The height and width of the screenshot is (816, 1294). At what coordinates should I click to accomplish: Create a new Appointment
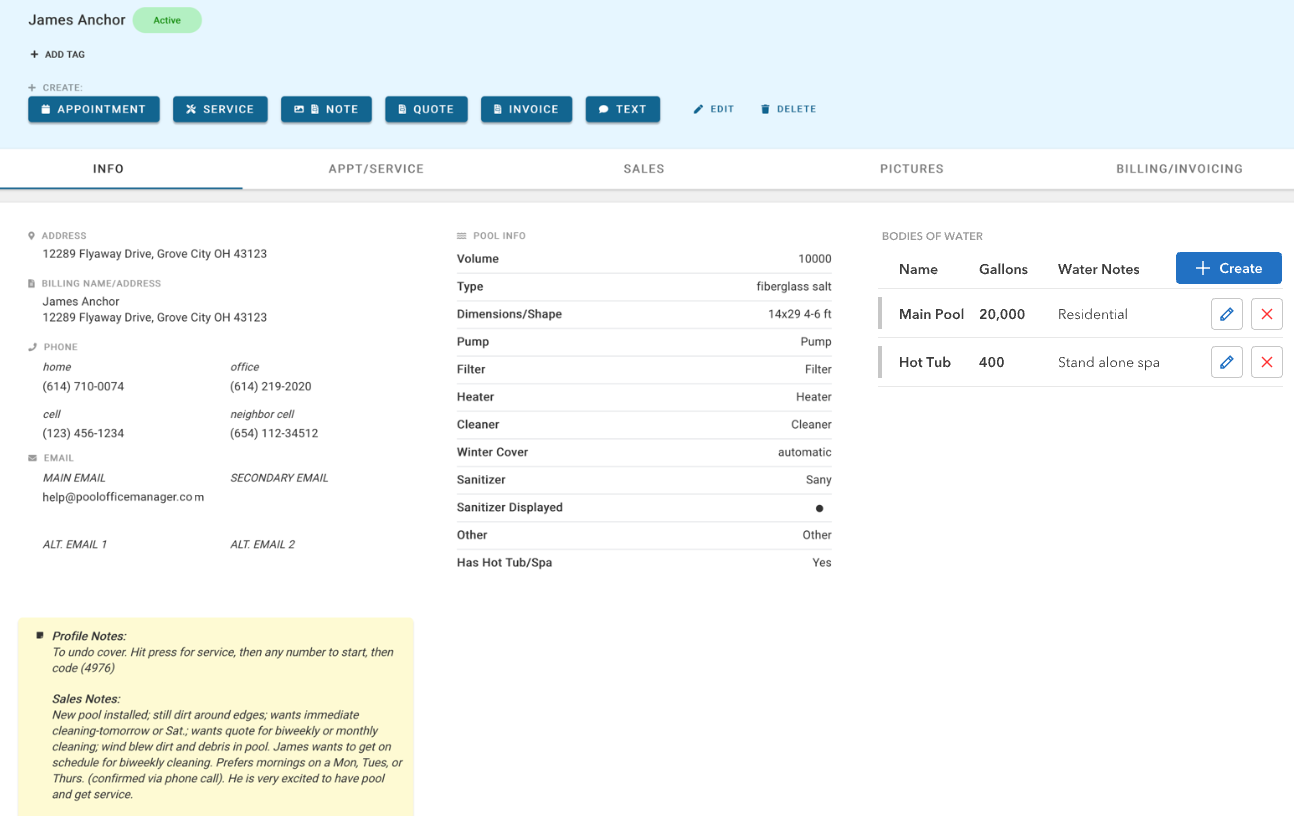[x=94, y=109]
